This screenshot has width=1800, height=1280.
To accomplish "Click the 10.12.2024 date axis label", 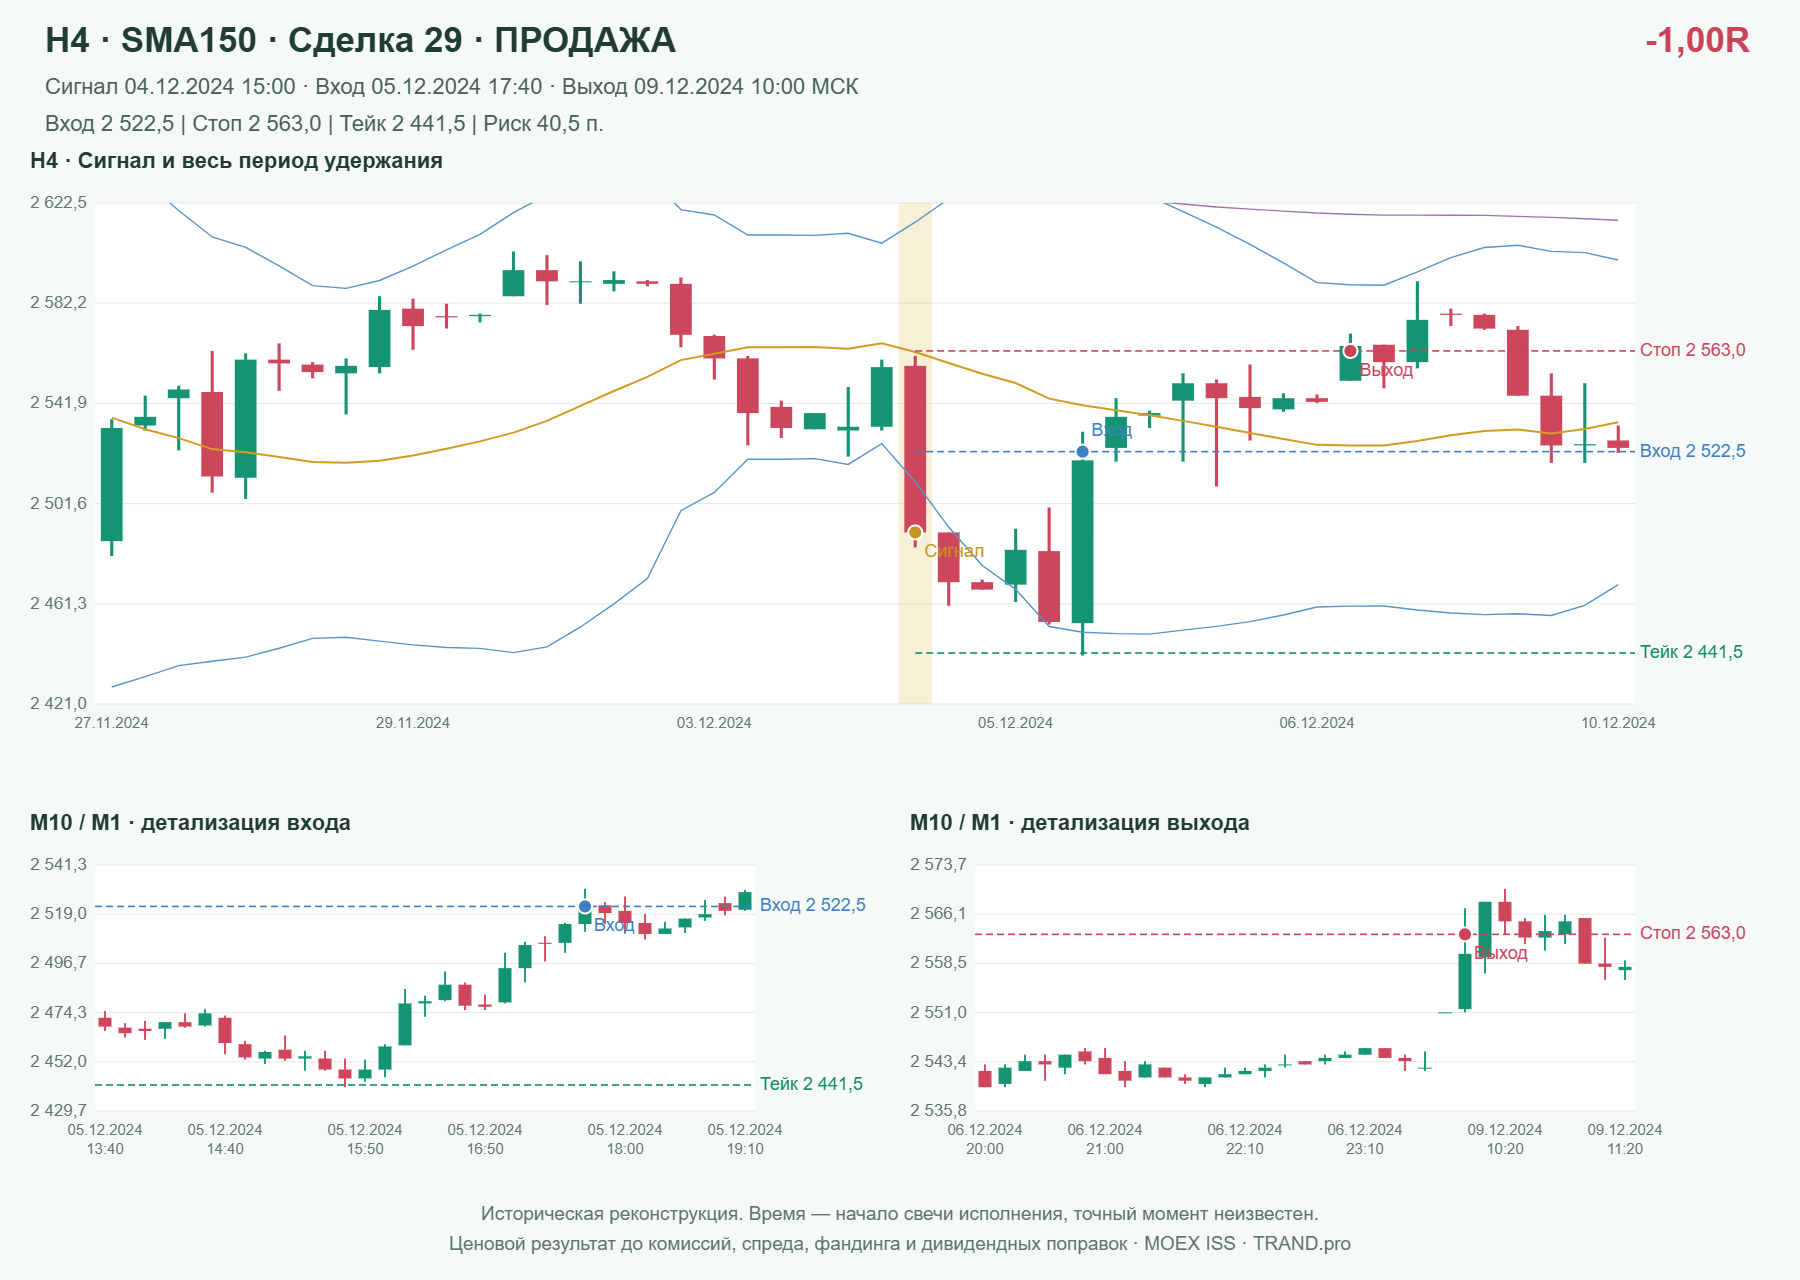I will (1618, 723).
